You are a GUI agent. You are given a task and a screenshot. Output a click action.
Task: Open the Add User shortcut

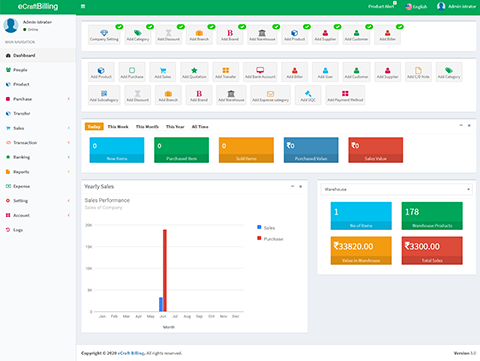click(x=325, y=72)
